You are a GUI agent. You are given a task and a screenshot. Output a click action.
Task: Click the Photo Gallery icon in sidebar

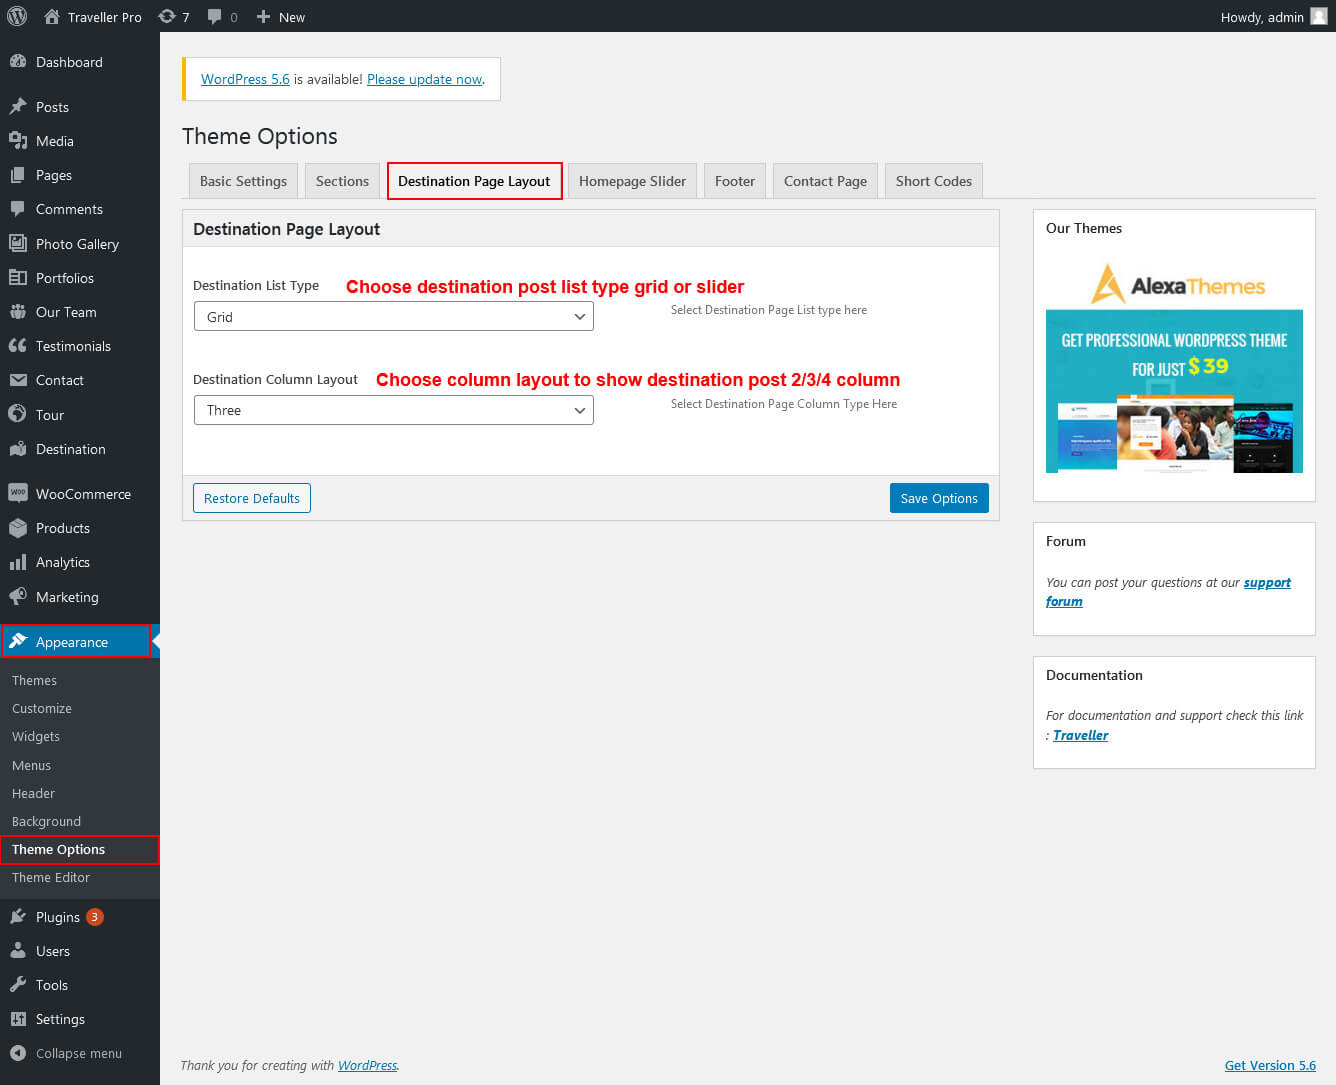18,244
